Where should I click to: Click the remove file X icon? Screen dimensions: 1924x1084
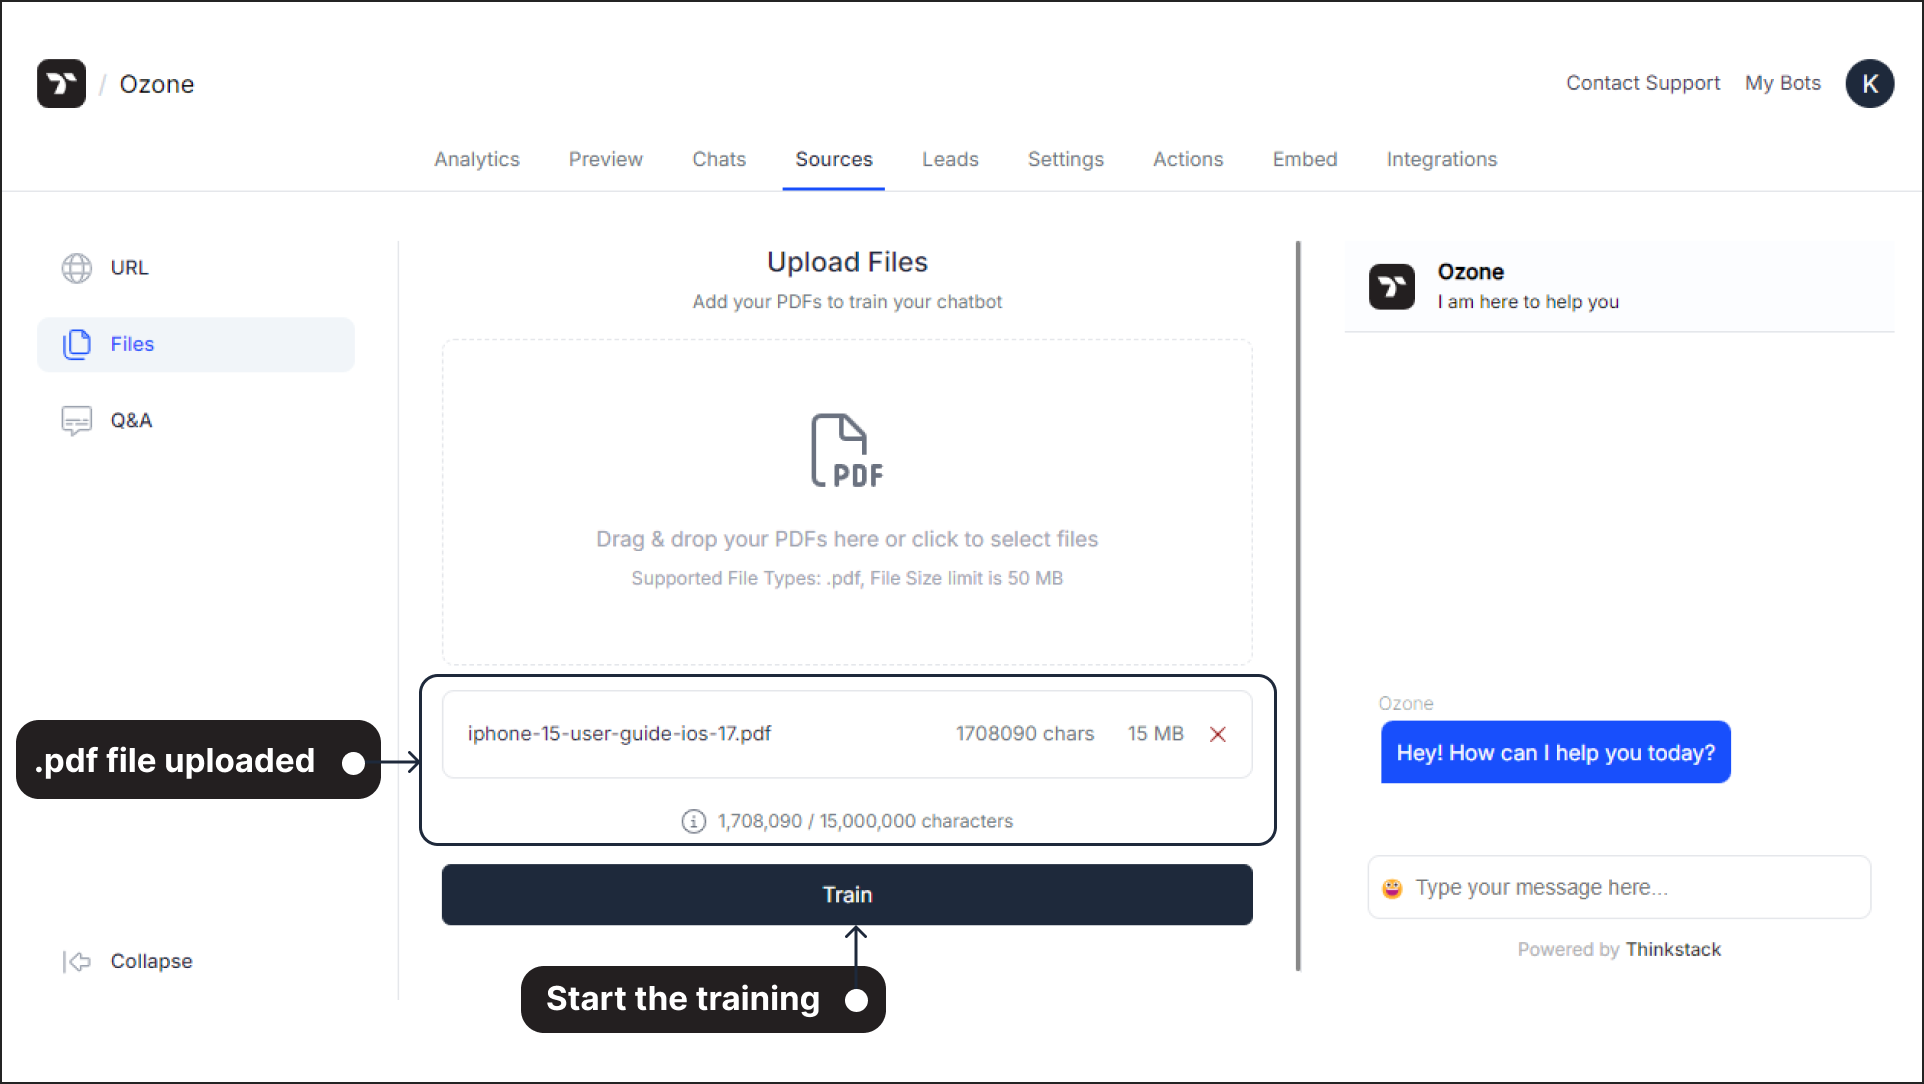point(1218,734)
